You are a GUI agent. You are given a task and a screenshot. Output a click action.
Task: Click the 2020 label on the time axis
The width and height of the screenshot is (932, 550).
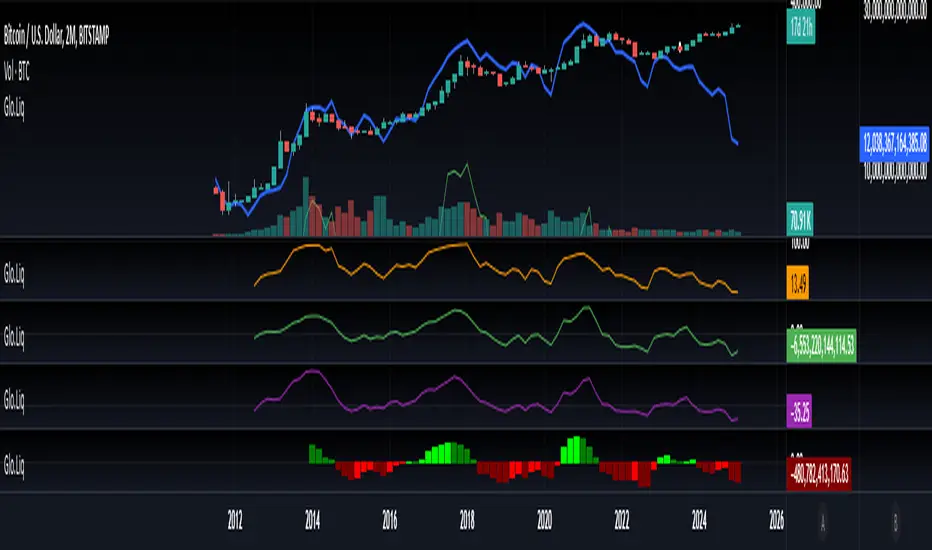(x=544, y=521)
